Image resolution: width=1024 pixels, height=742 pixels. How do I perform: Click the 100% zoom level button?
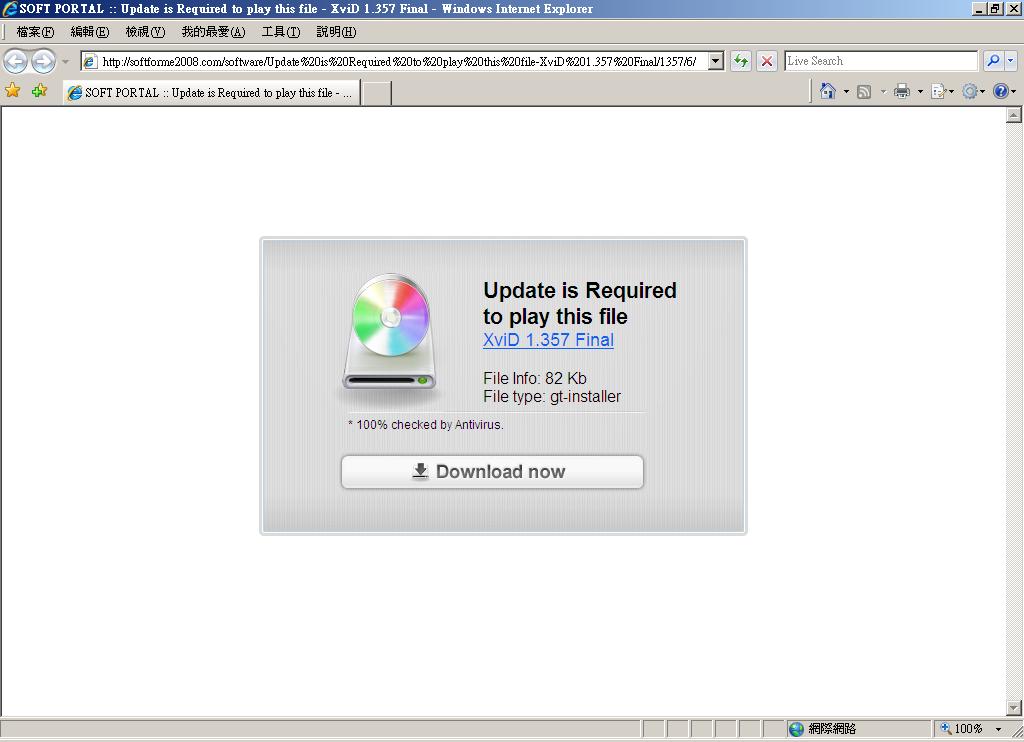click(x=962, y=729)
